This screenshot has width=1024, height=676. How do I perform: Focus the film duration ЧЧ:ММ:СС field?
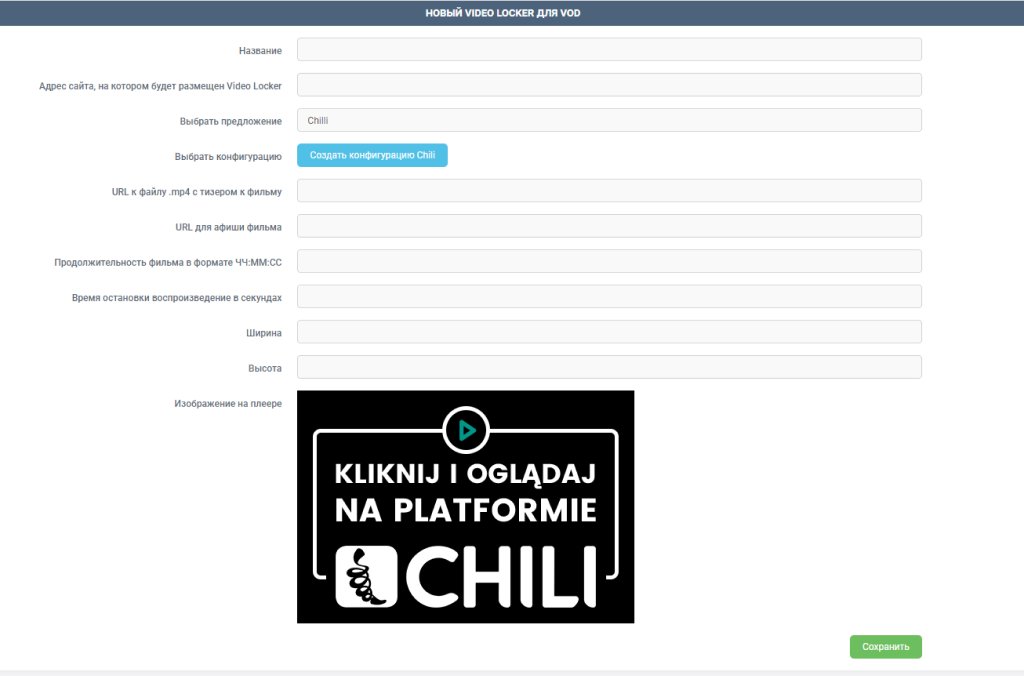pos(609,261)
